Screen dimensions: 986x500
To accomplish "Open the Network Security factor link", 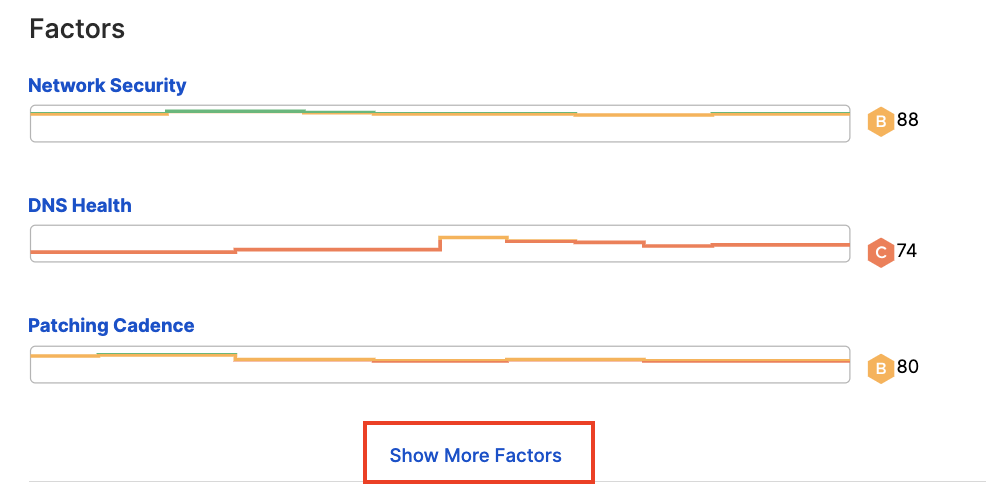I will (x=108, y=86).
